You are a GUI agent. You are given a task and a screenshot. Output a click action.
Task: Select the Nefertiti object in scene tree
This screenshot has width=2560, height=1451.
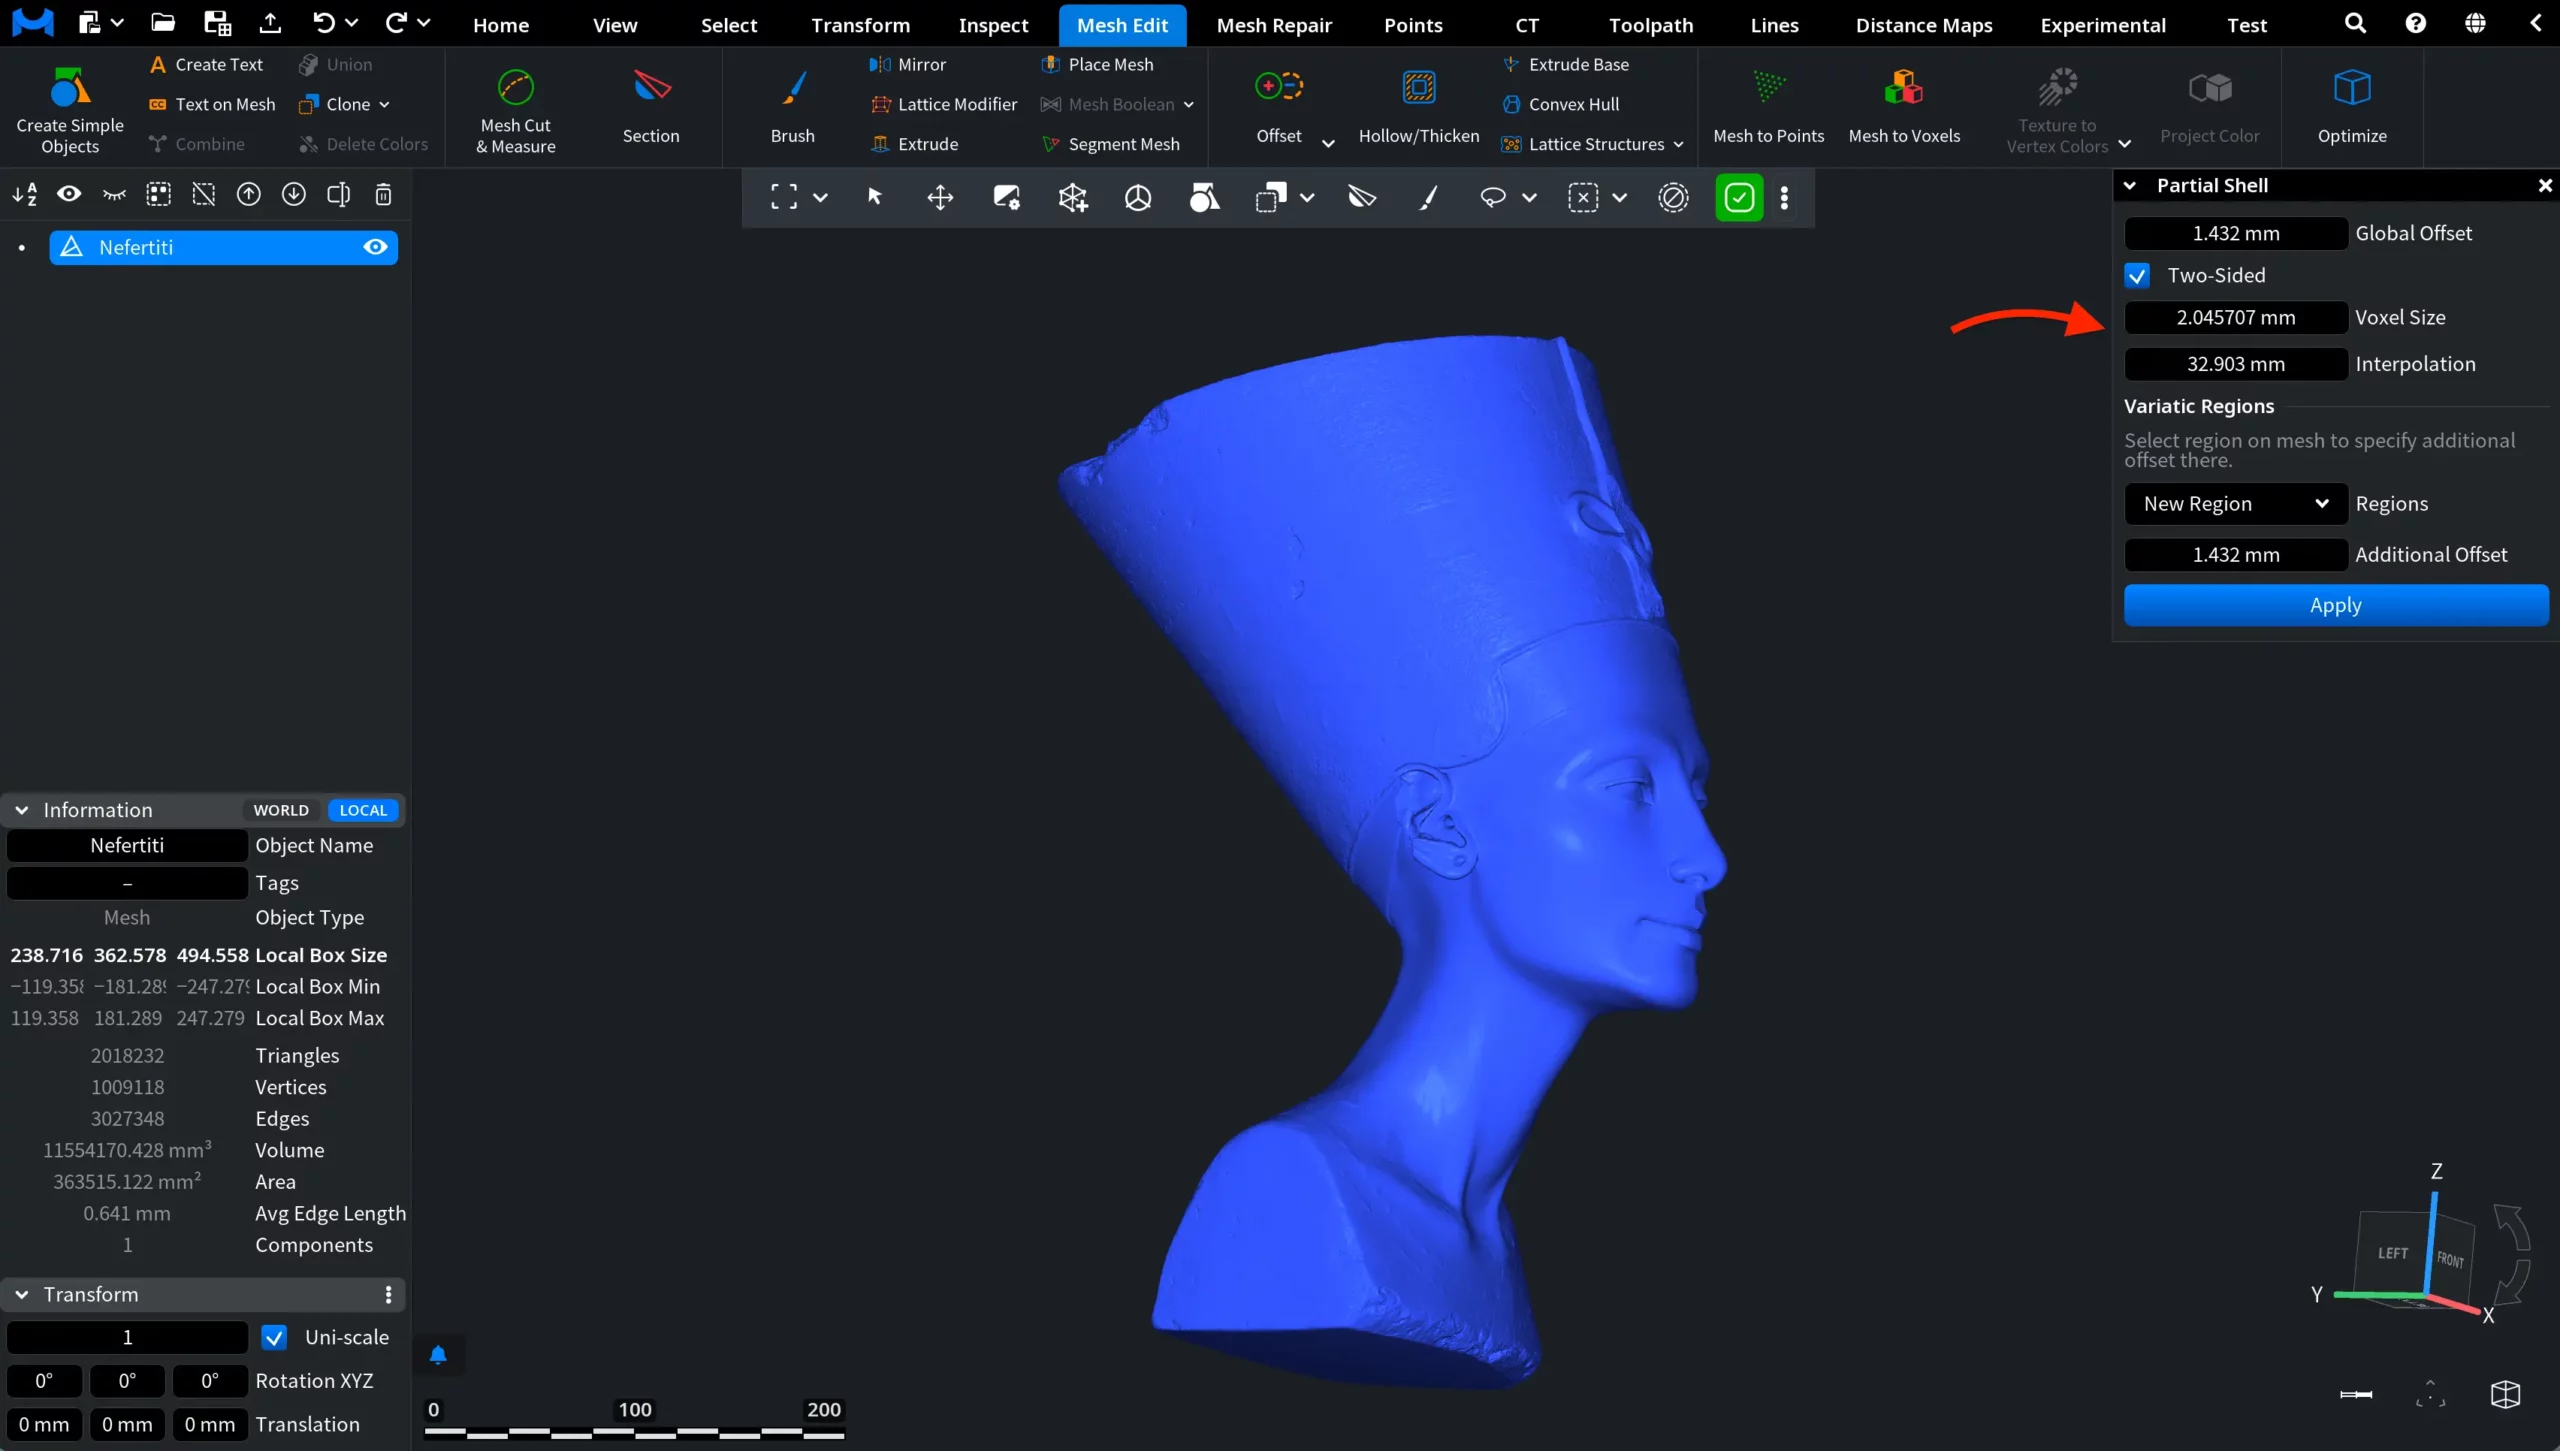(x=224, y=247)
